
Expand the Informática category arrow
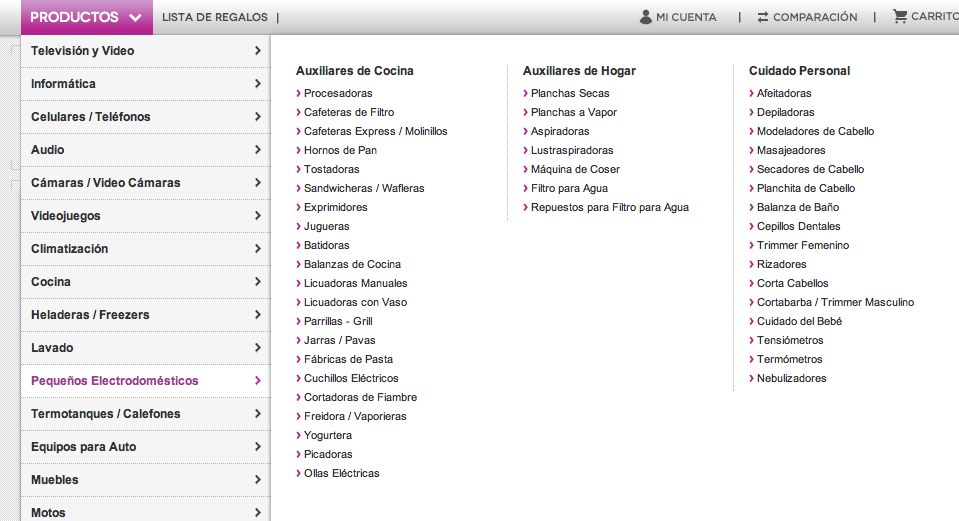(x=257, y=84)
